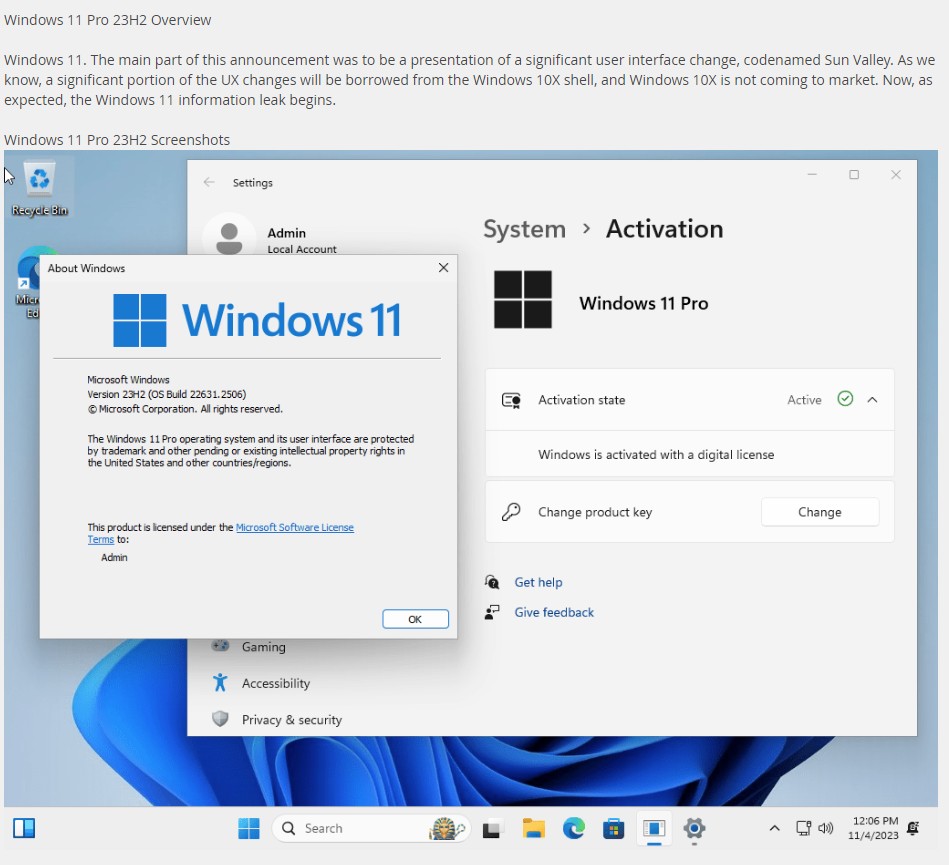Close the About Windows dialog
This screenshot has width=949, height=865.
[x=443, y=268]
